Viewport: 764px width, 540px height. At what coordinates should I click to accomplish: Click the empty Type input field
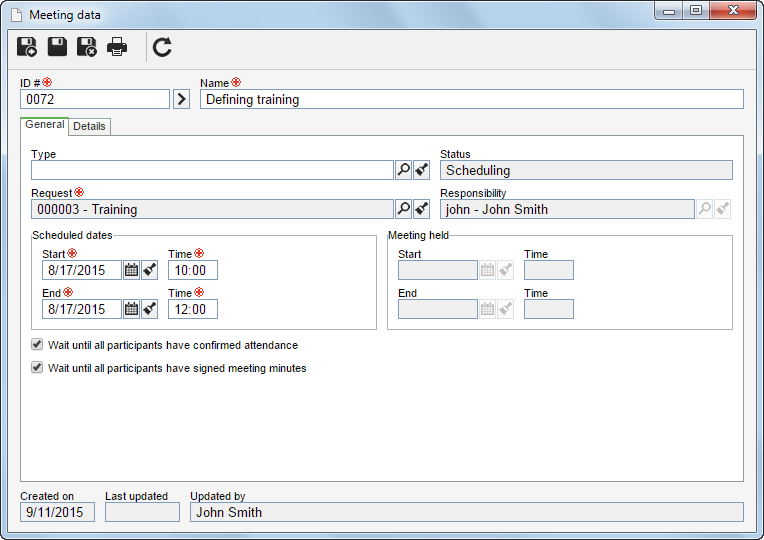click(x=212, y=170)
